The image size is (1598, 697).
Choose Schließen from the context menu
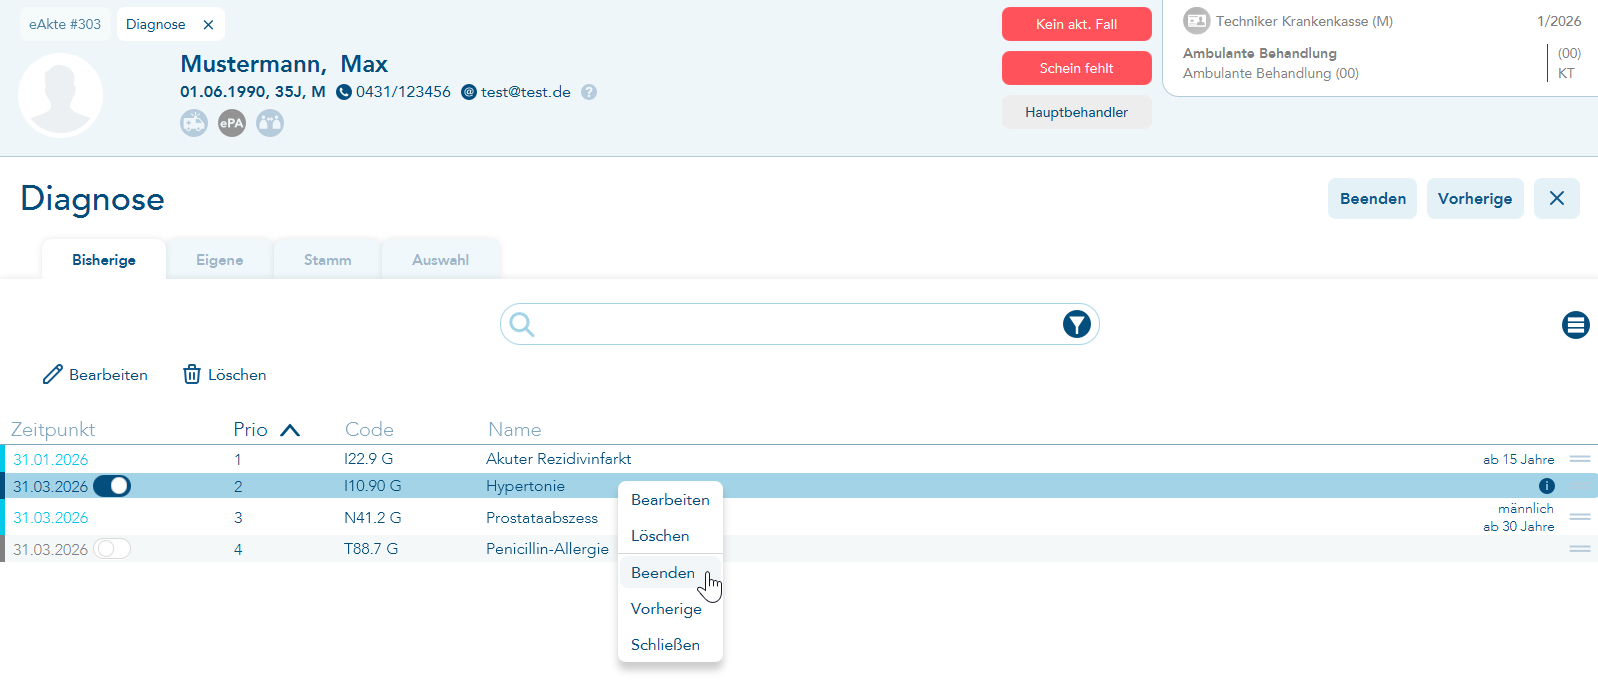[x=665, y=645]
